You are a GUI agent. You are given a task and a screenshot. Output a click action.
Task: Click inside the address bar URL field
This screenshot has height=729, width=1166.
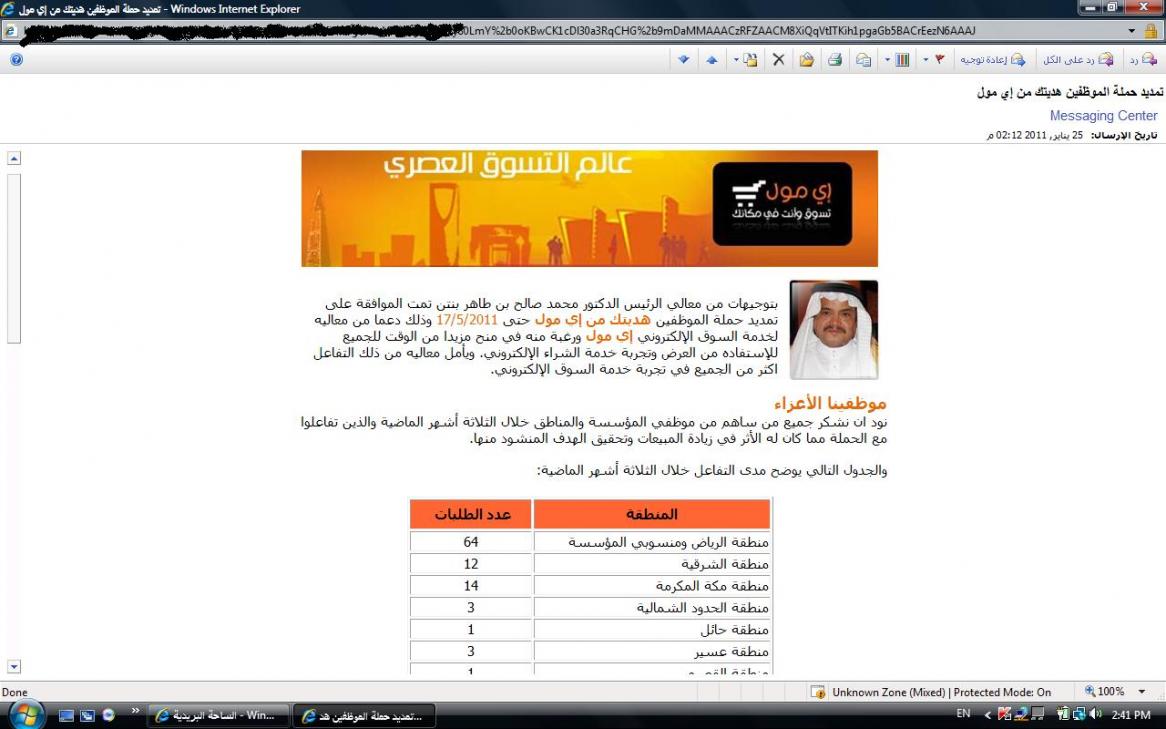(x=573, y=31)
